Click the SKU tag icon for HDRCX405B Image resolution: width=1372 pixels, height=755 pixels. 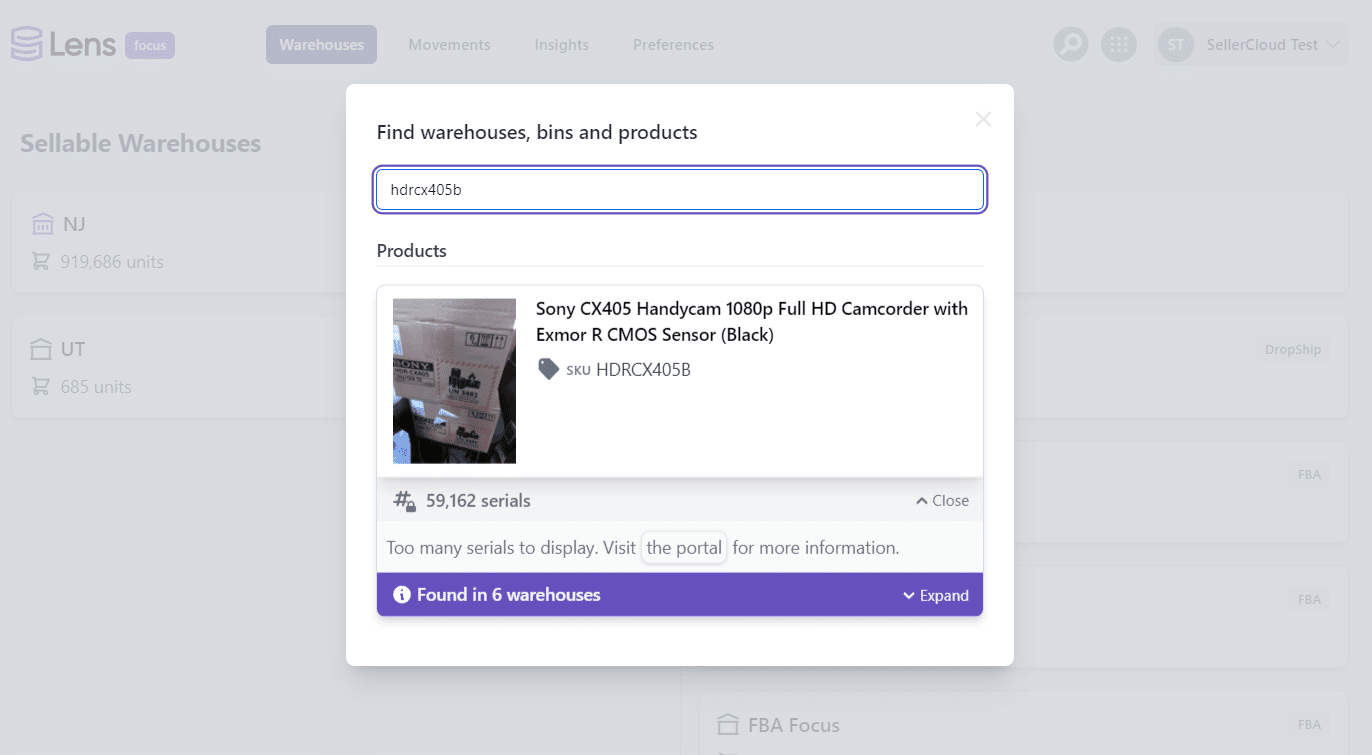tap(548, 368)
